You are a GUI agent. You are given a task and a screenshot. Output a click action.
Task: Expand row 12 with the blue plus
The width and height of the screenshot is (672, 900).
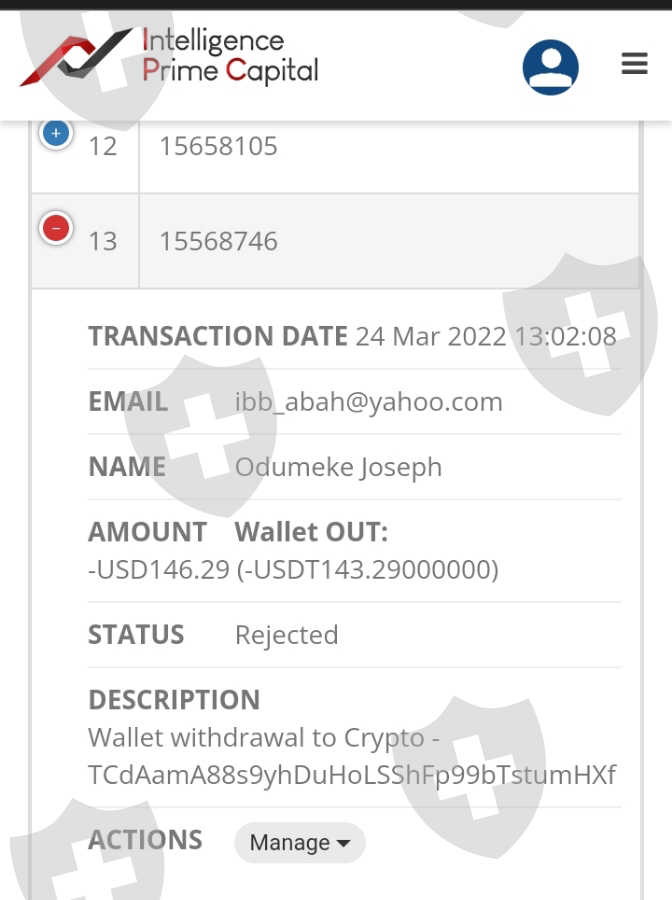[56, 132]
